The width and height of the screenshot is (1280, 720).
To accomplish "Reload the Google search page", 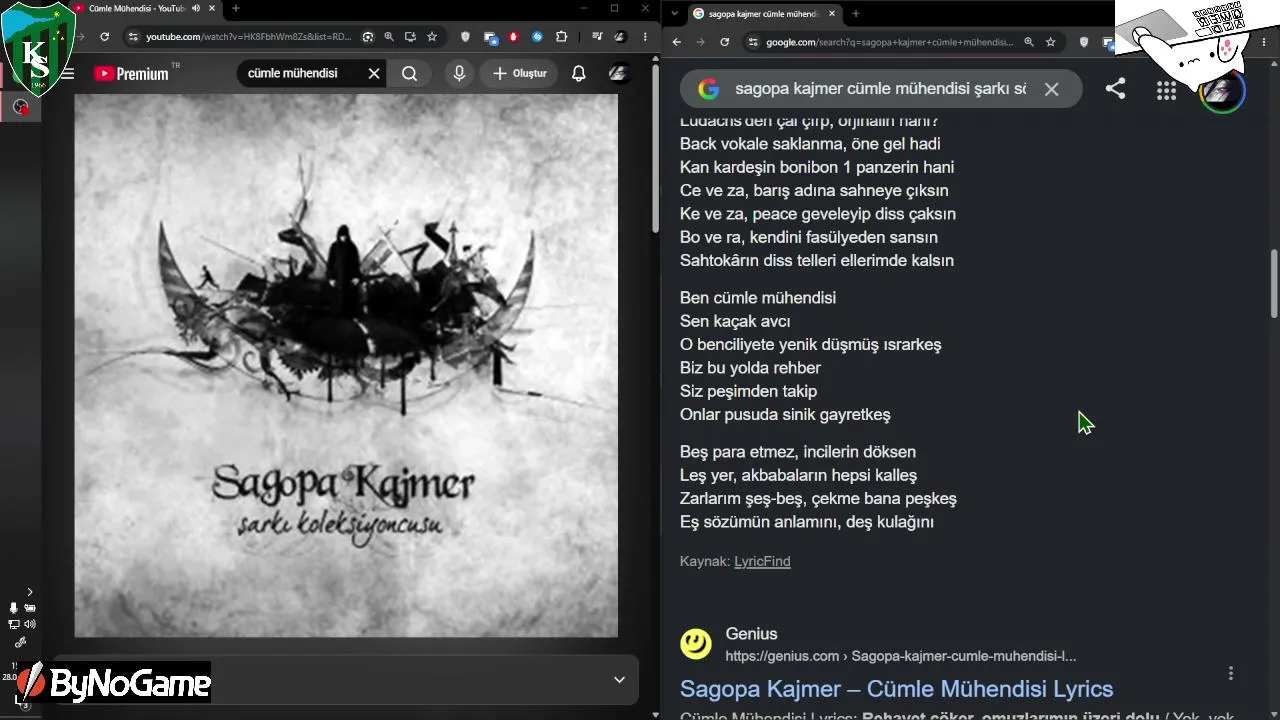I will 724,42.
